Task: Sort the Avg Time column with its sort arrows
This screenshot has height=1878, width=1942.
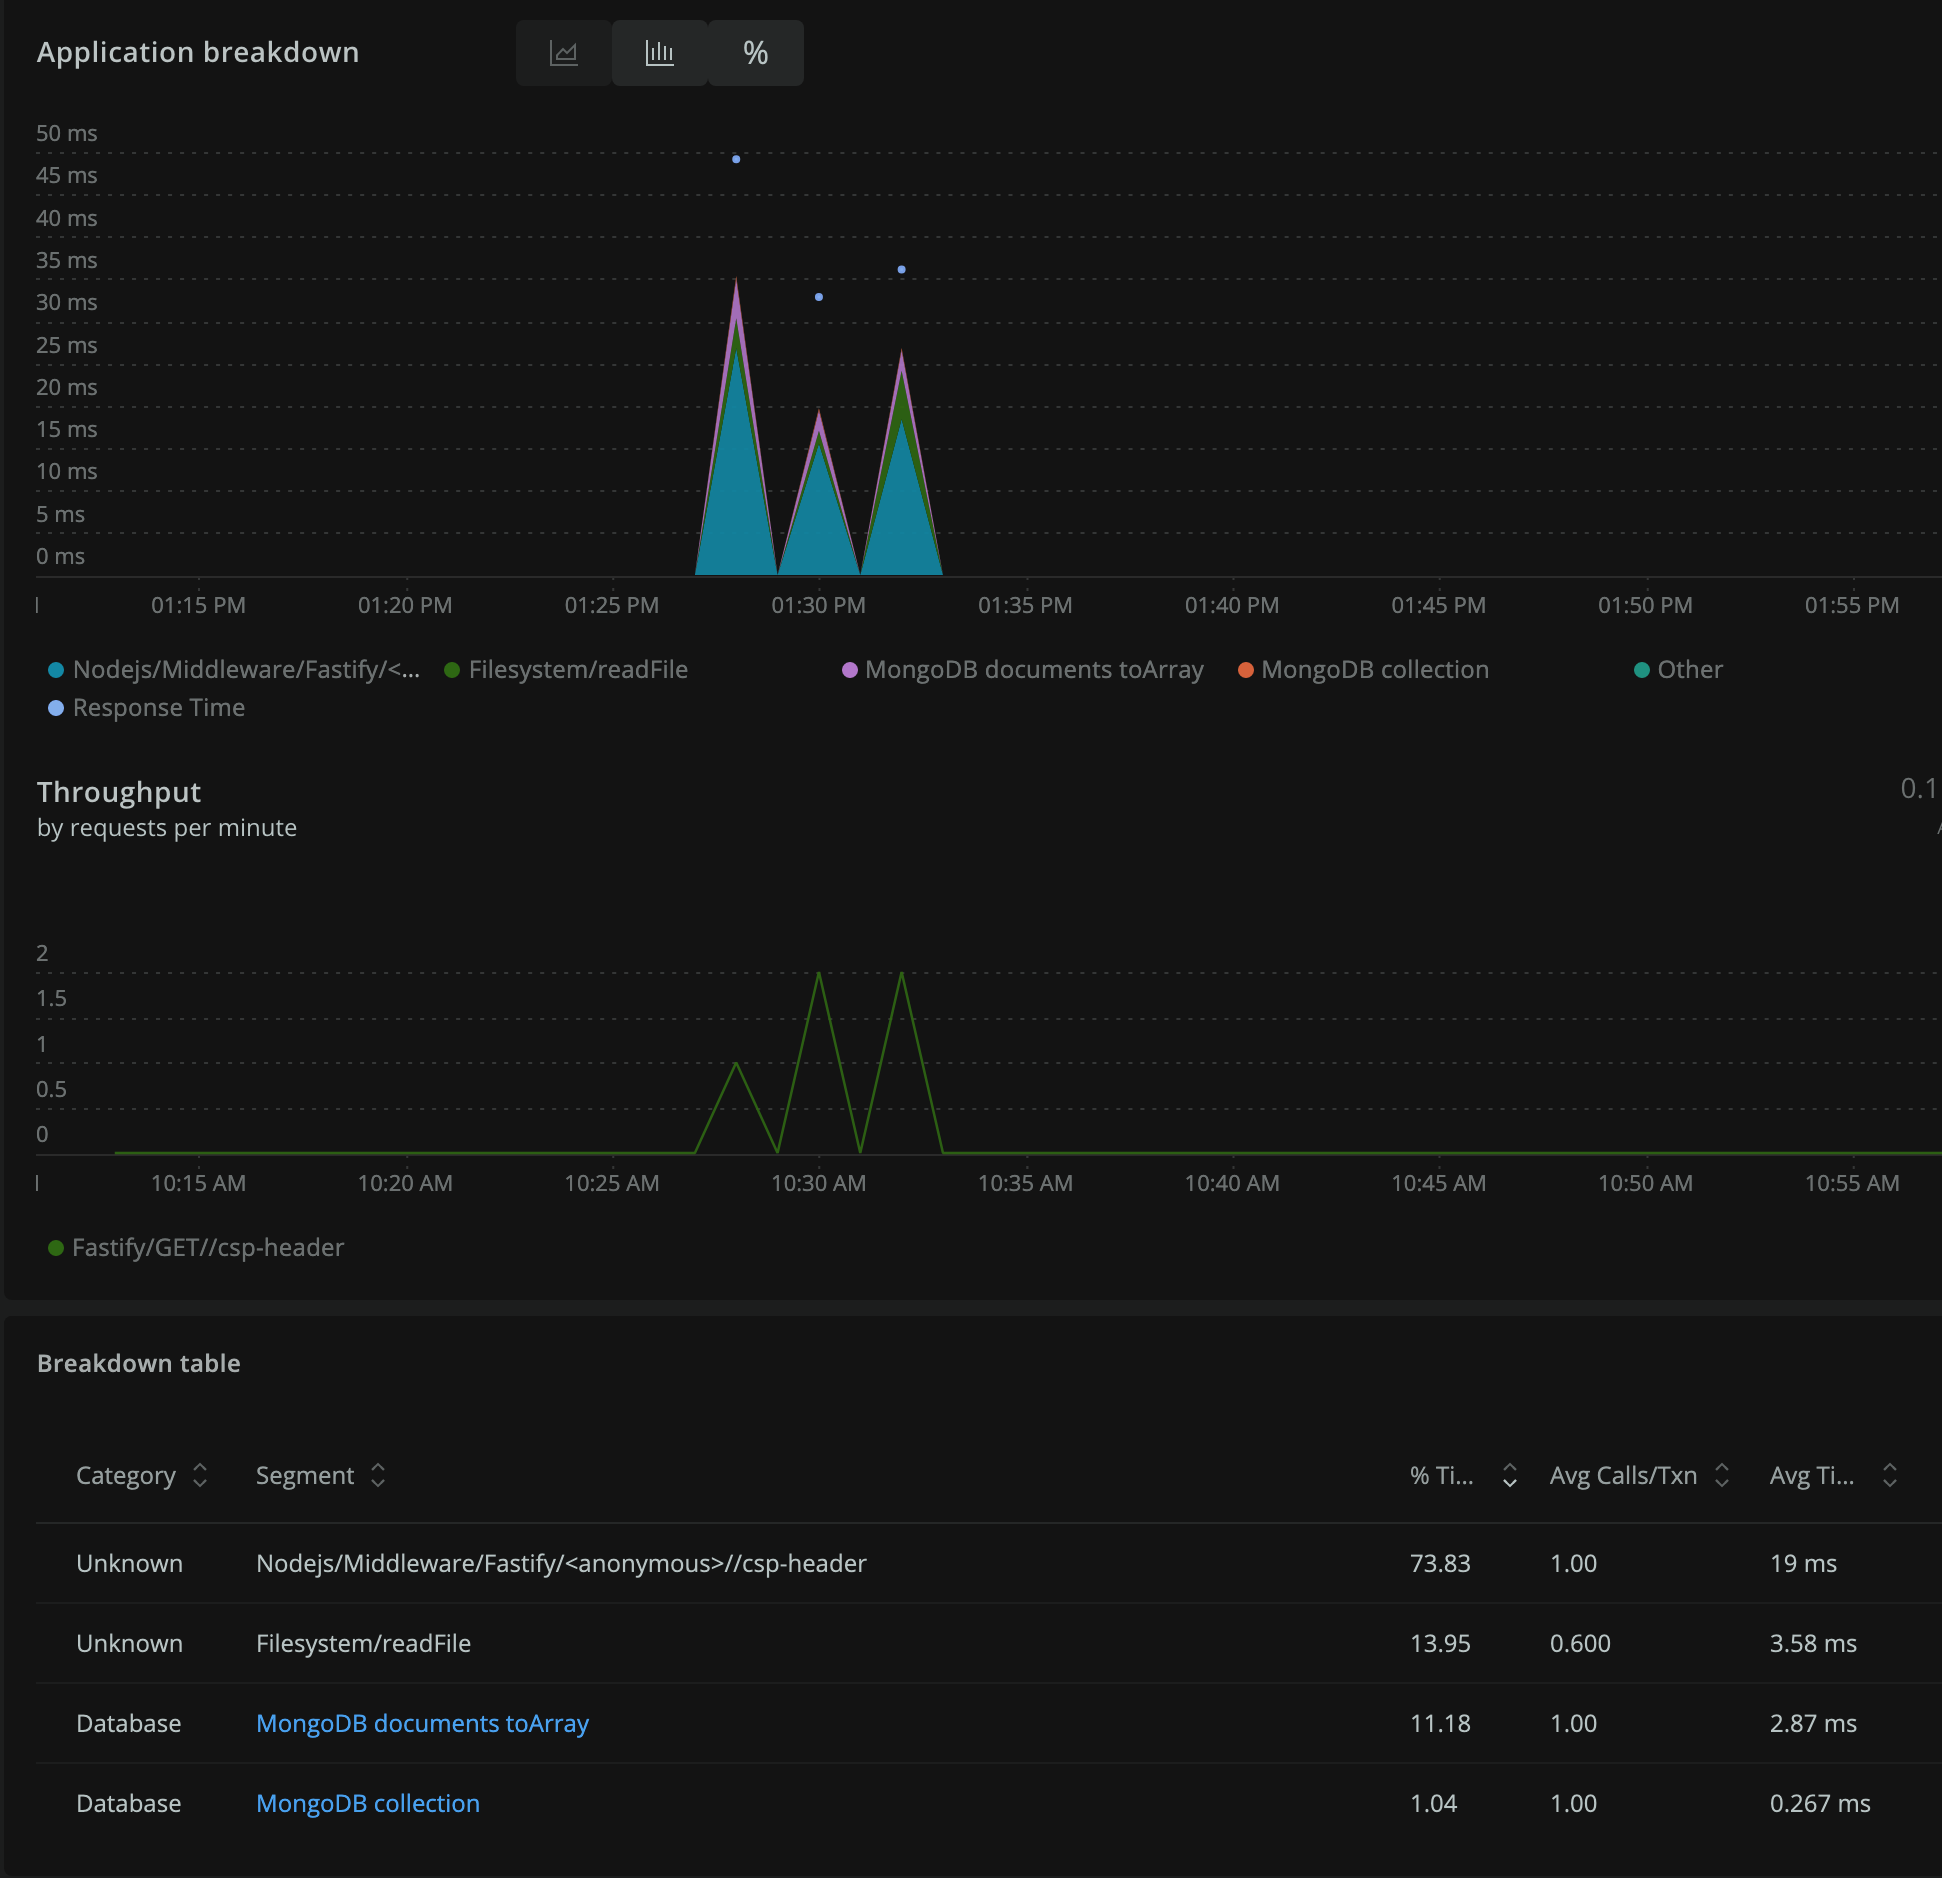Action: point(1889,1475)
